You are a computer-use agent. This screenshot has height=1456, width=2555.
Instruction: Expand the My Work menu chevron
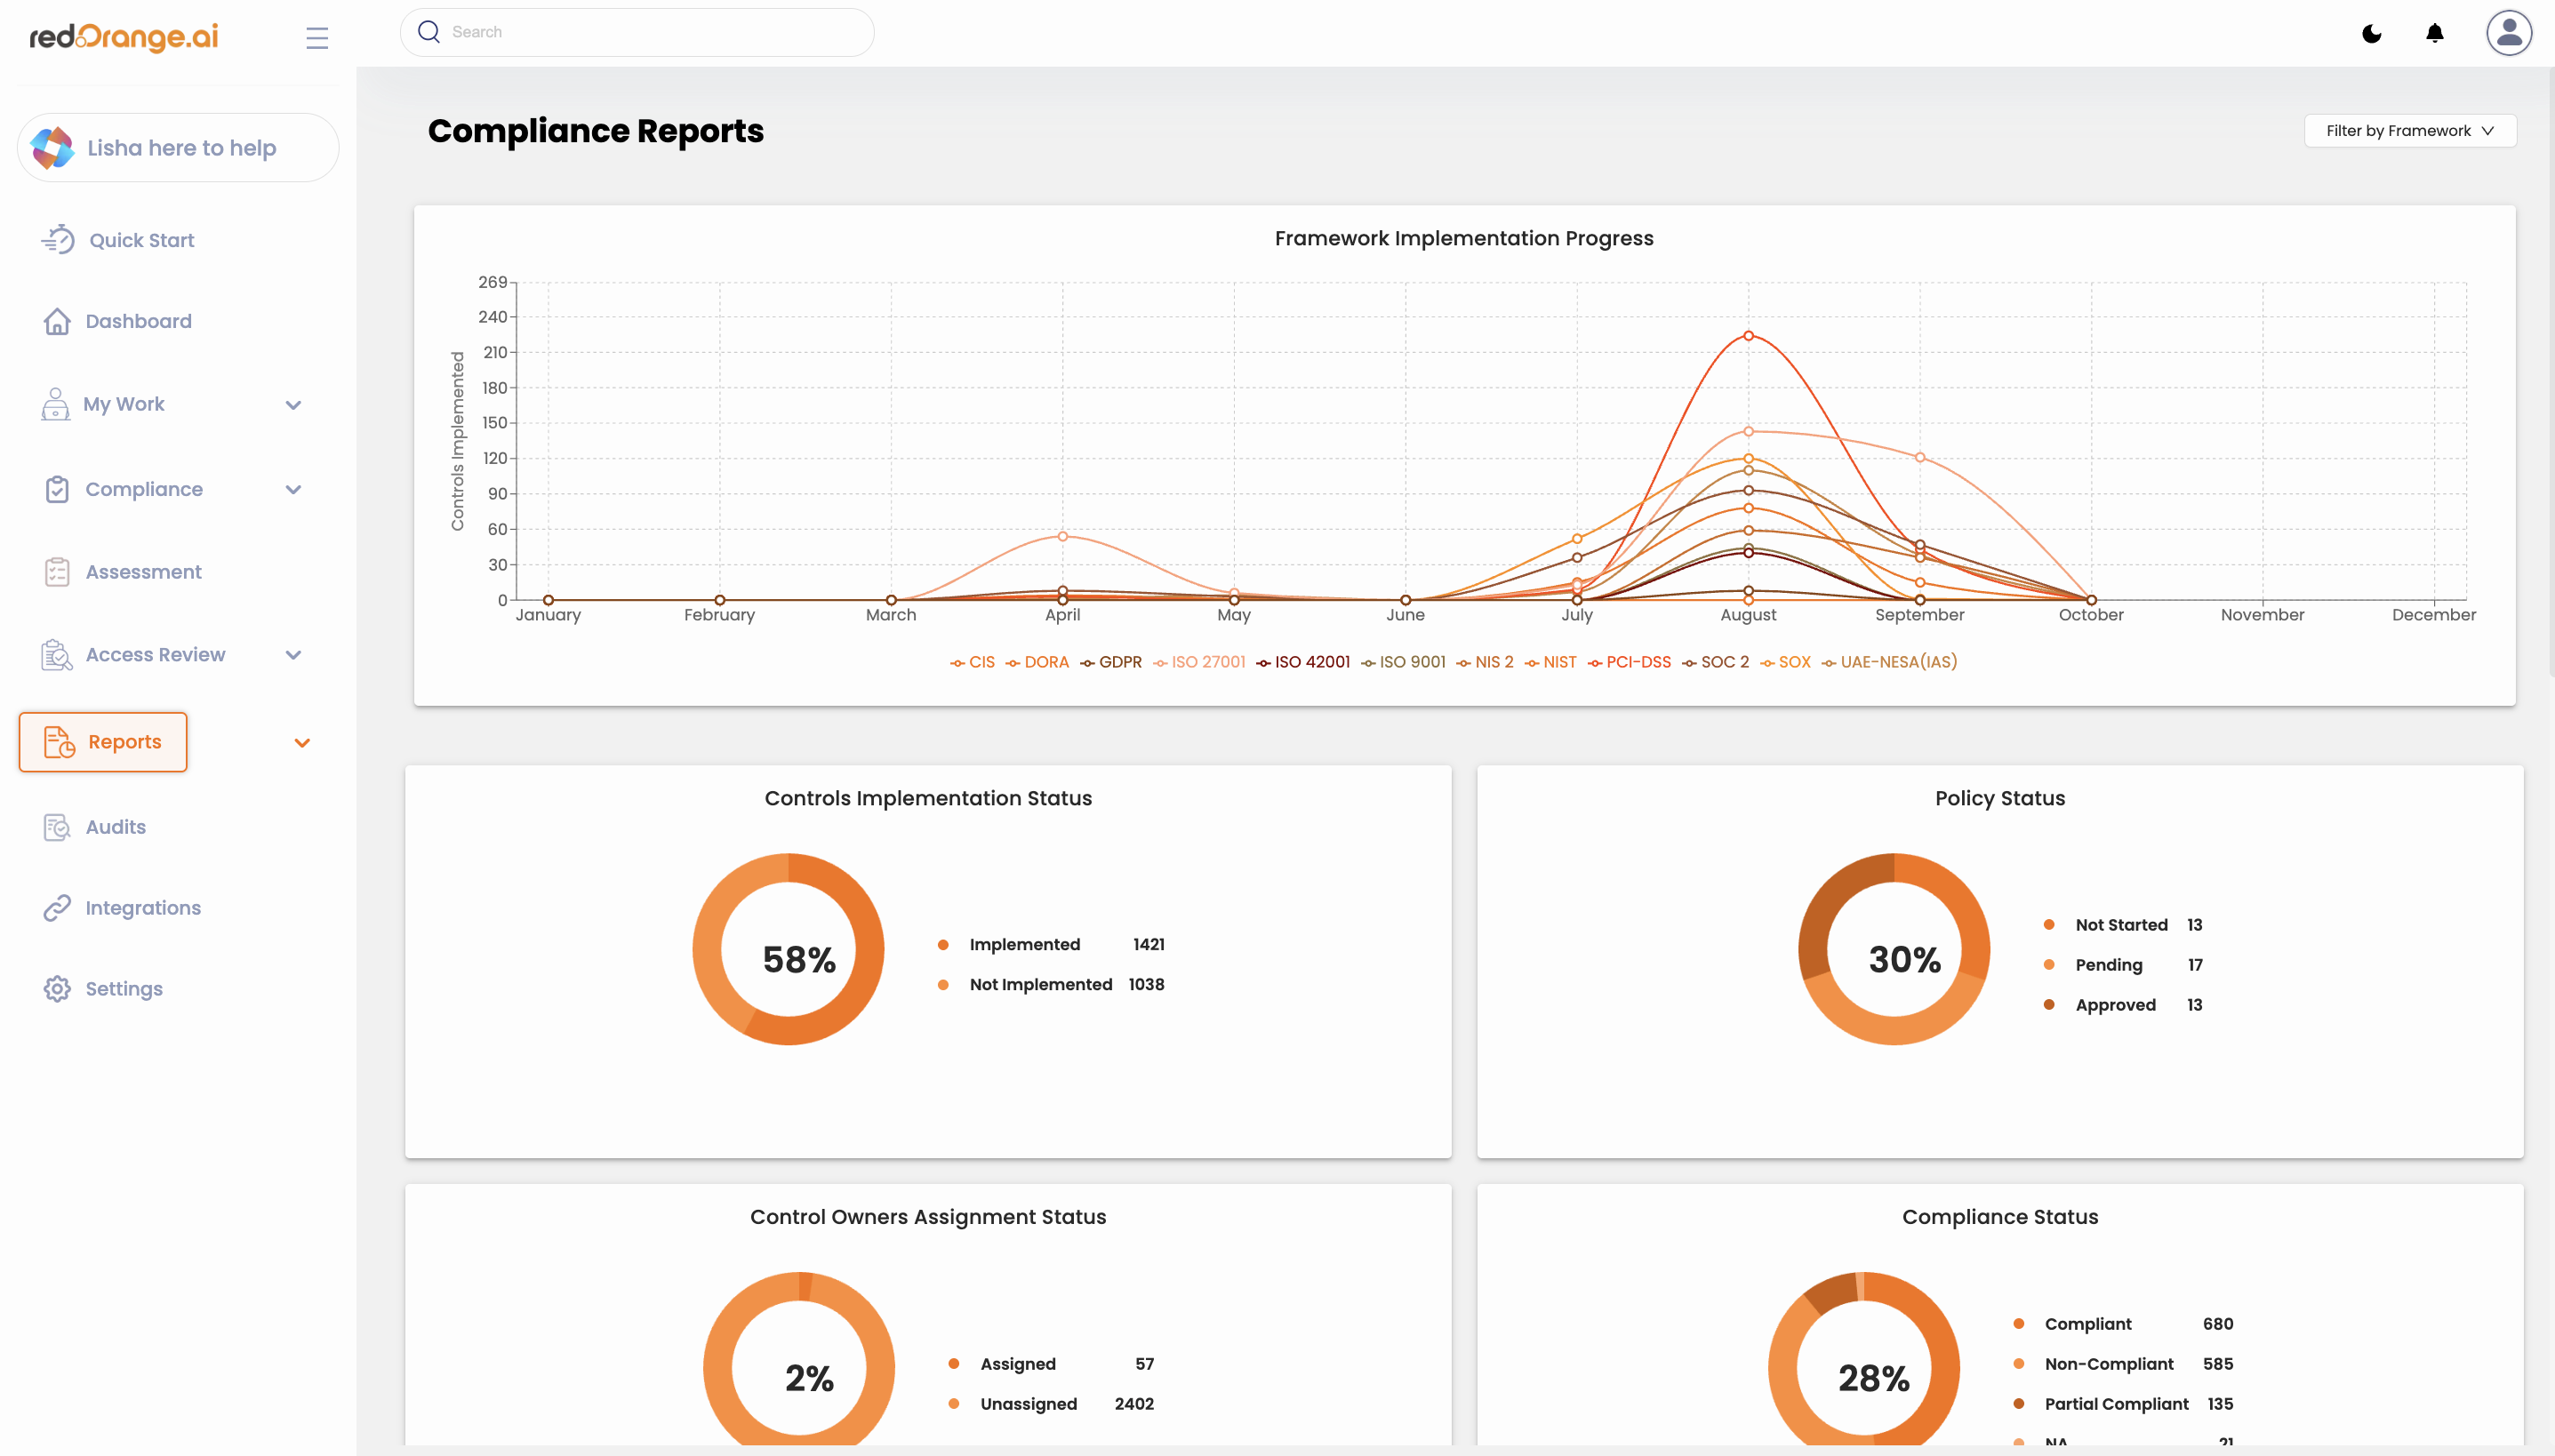[293, 405]
